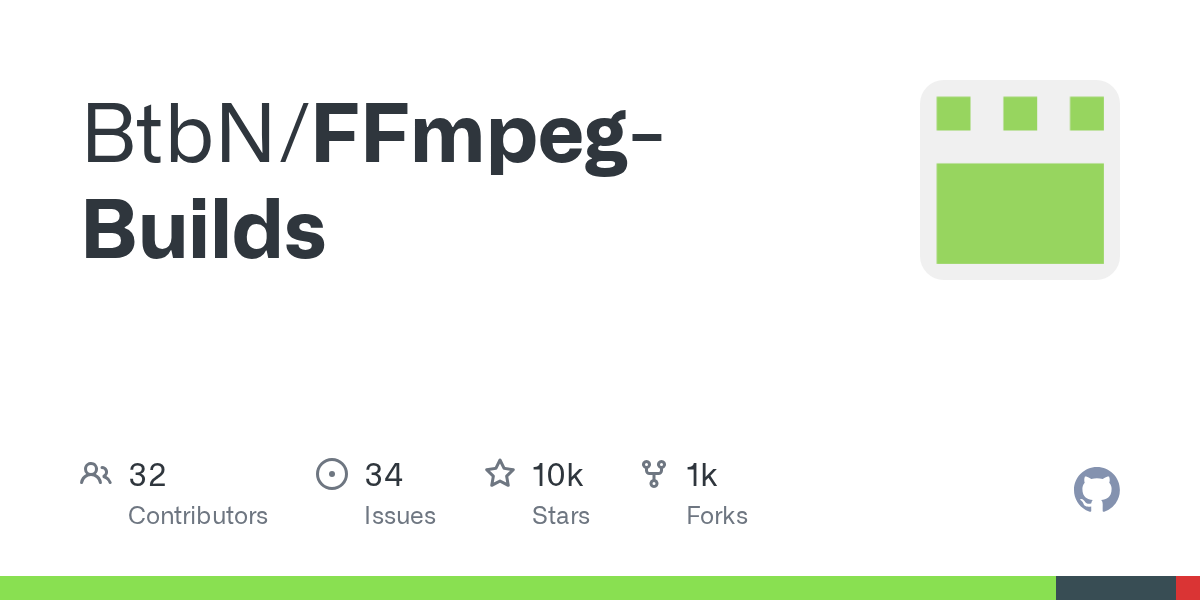1200x600 pixels.
Task: Select the "Forks" label text
Action: [x=717, y=516]
